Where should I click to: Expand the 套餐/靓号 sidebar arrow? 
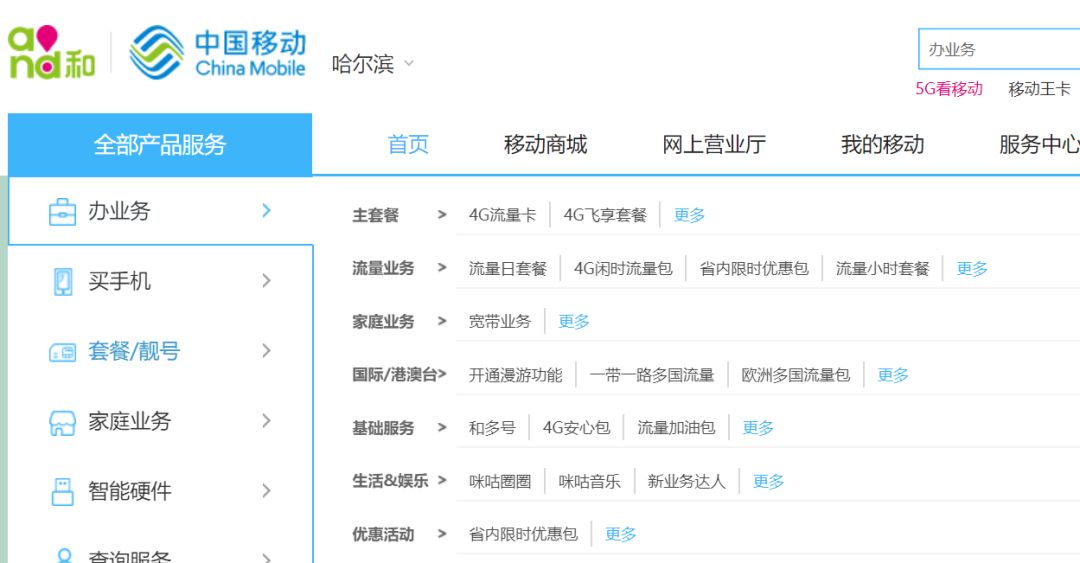(x=267, y=351)
